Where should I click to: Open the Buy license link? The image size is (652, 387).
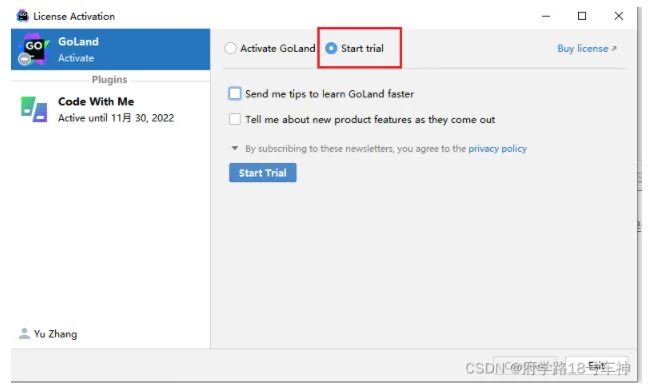coord(583,49)
